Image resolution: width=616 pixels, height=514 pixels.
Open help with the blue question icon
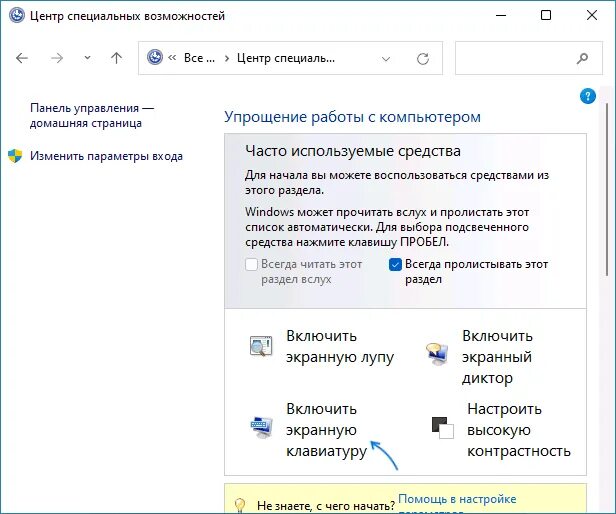[587, 96]
